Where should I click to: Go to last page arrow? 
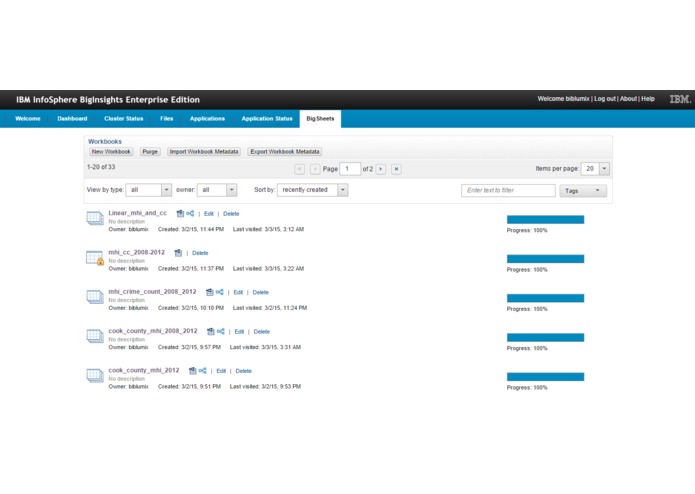click(397, 169)
